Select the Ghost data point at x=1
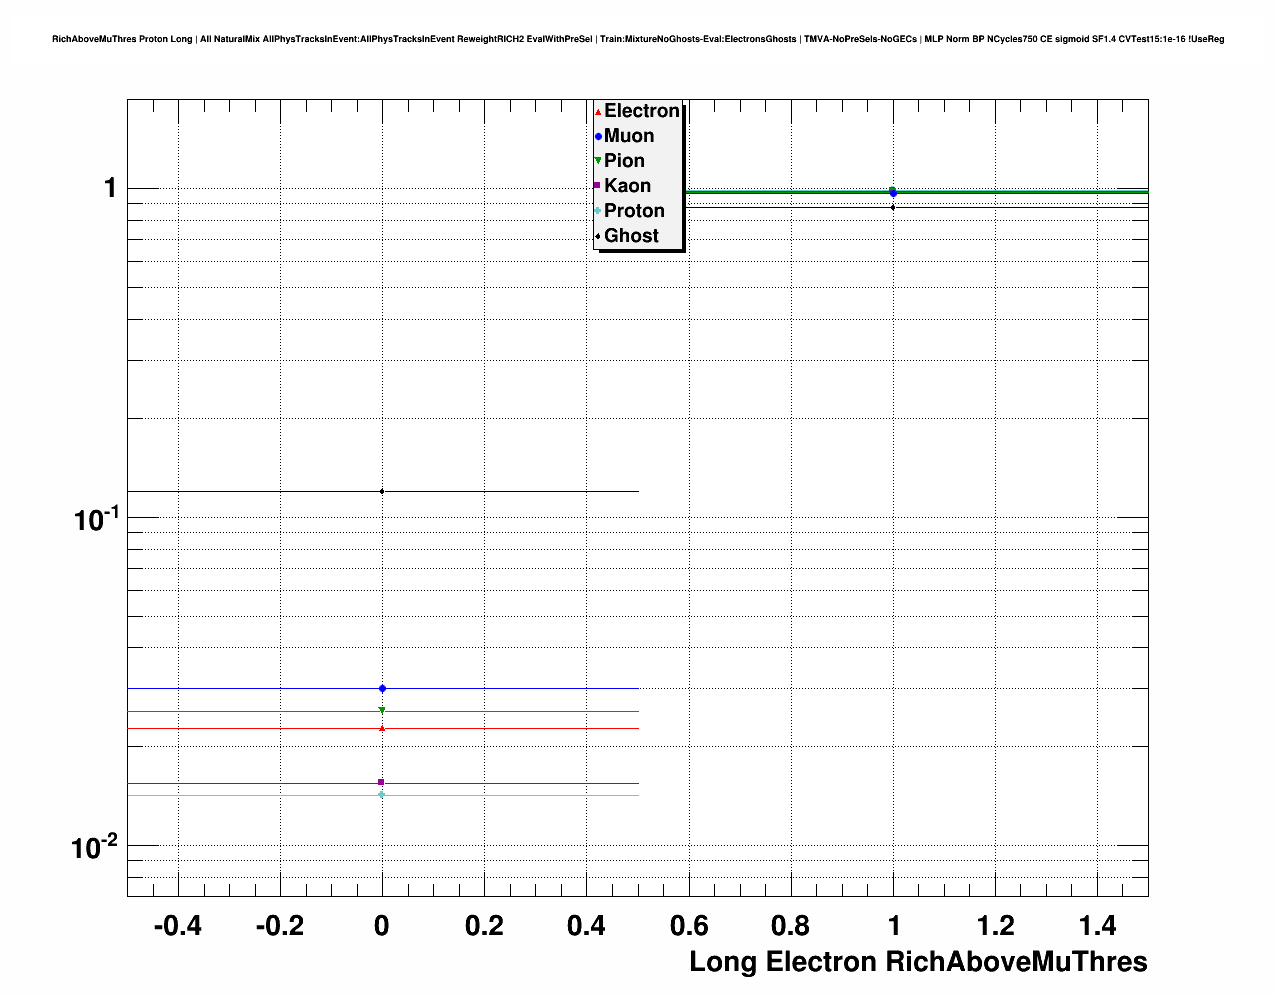This screenshot has height=996, width=1276. [x=893, y=207]
